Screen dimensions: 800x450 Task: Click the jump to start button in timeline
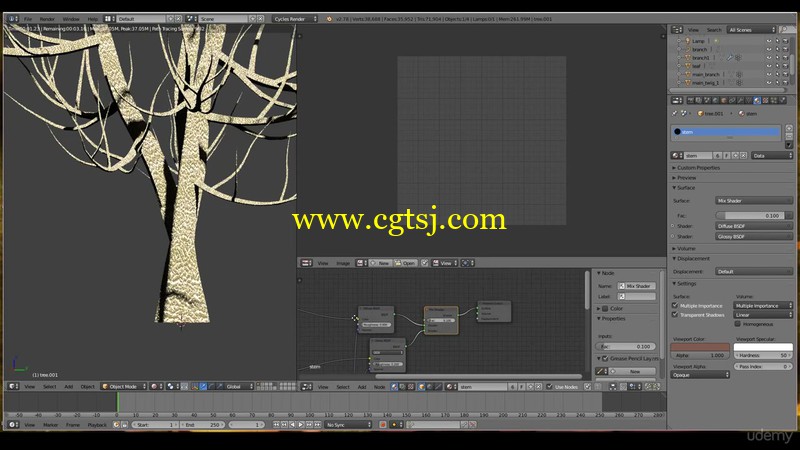point(276,424)
